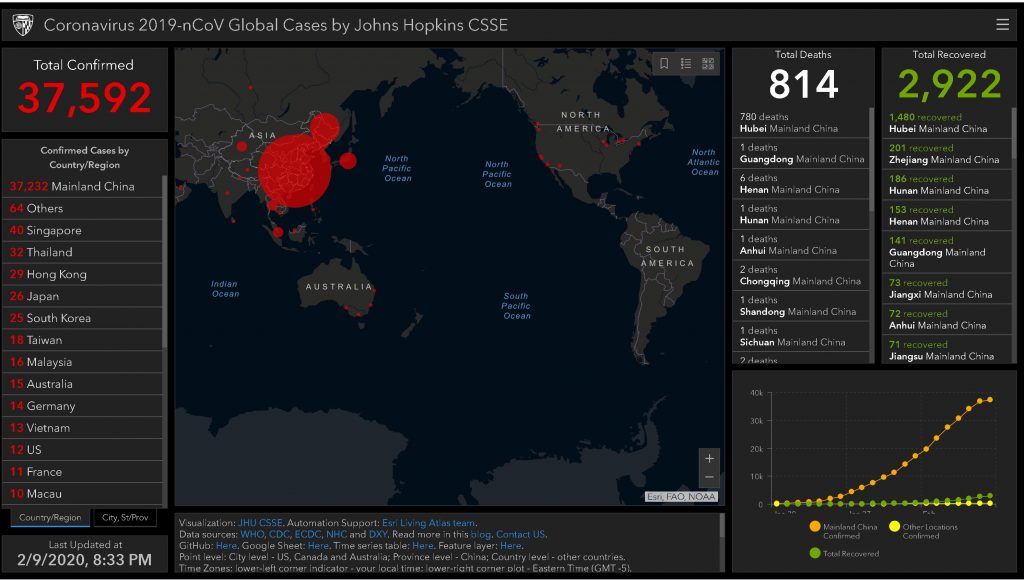Viewport: 1024px width, 580px height.
Task: Click the 1,480 recovered Hubei entry
Action: [x=947, y=123]
